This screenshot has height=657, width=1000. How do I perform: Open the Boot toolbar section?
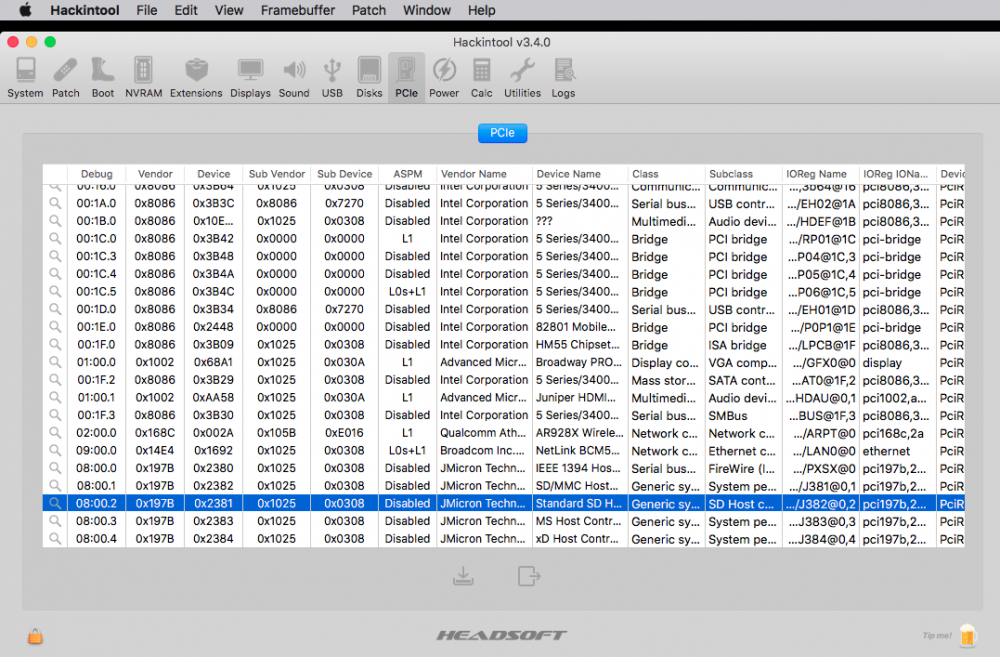103,78
